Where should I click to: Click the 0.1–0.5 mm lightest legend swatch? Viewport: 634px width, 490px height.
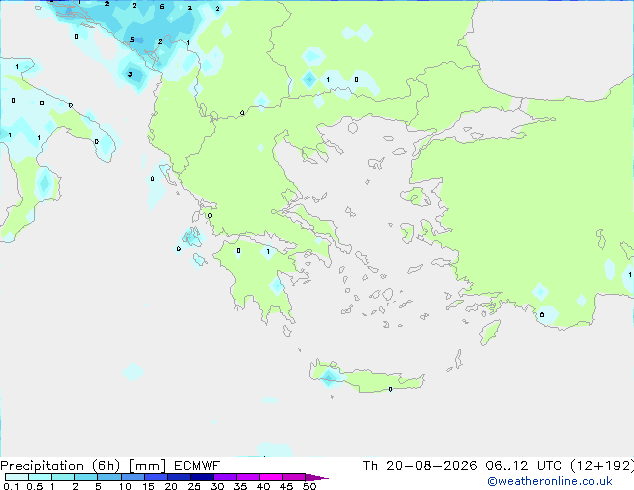[x=17, y=477]
